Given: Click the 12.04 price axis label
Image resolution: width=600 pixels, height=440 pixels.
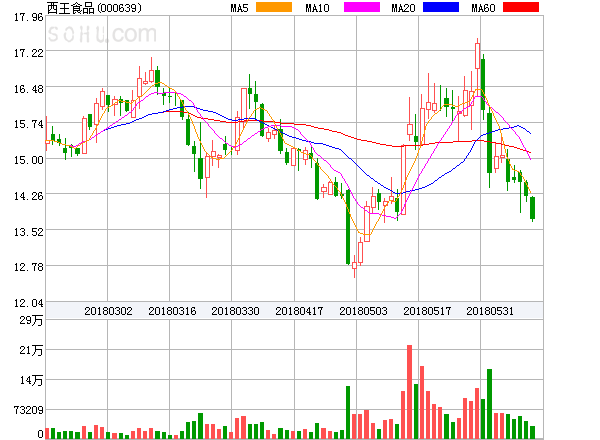Looking at the screenshot, I should point(29,303).
